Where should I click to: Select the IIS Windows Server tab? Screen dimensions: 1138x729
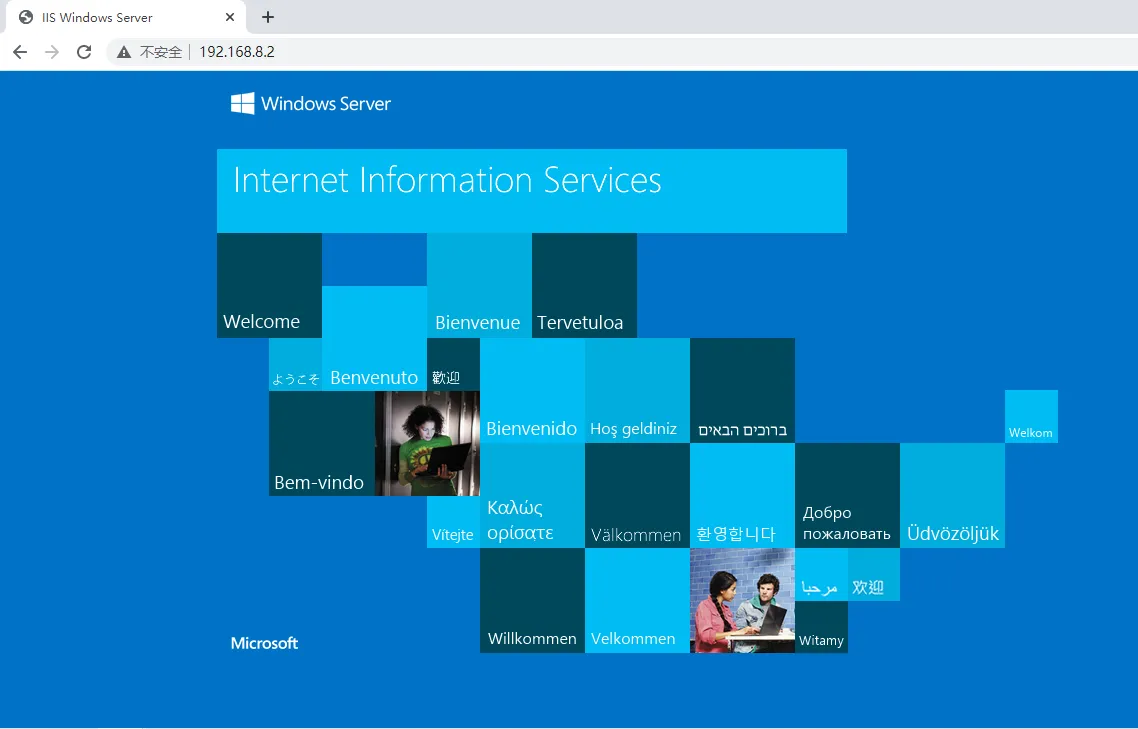coord(110,17)
